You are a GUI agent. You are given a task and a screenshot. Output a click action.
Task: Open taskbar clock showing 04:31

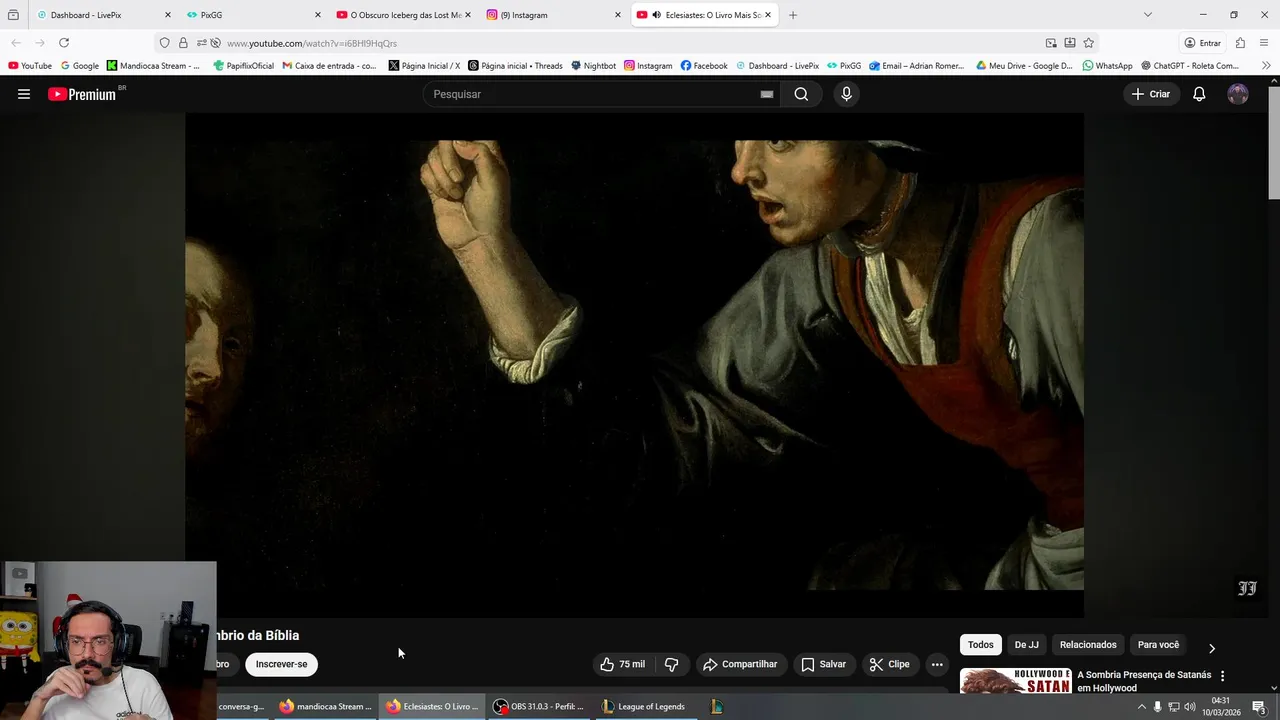(x=1221, y=706)
